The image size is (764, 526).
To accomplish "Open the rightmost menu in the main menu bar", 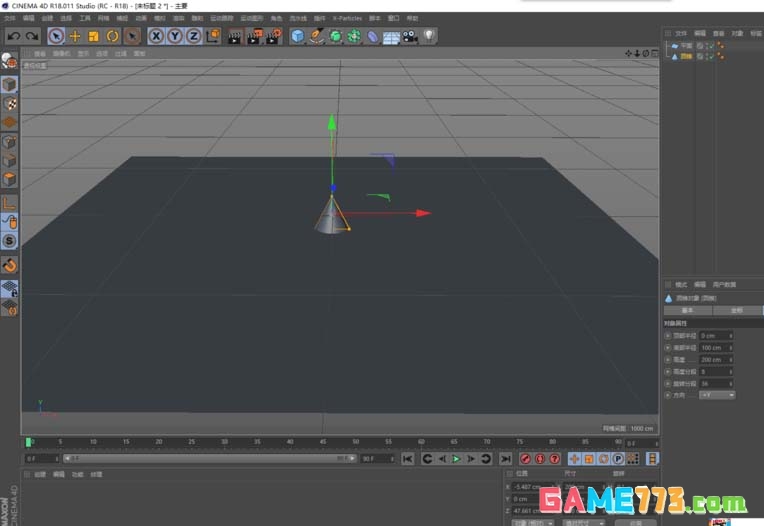I will point(412,19).
